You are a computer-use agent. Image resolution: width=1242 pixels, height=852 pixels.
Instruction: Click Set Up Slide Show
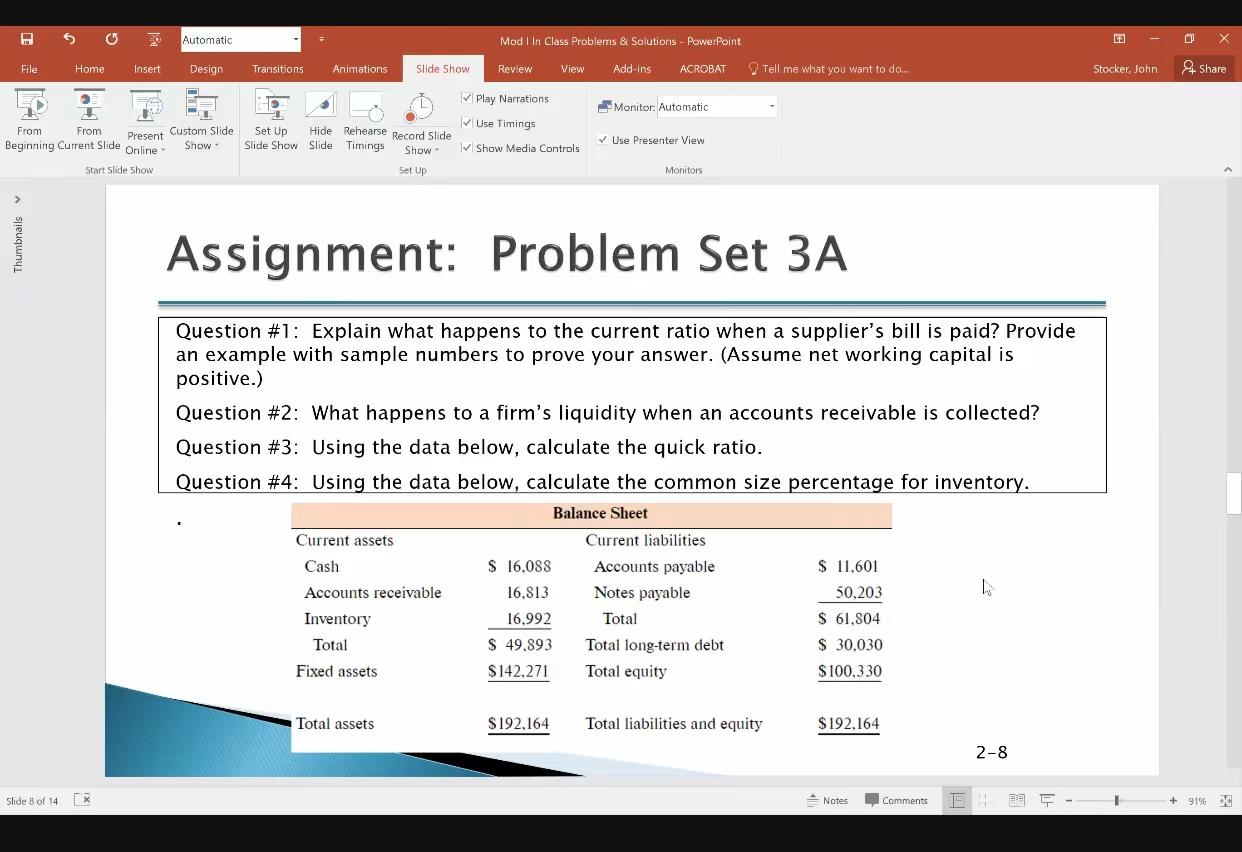point(270,120)
